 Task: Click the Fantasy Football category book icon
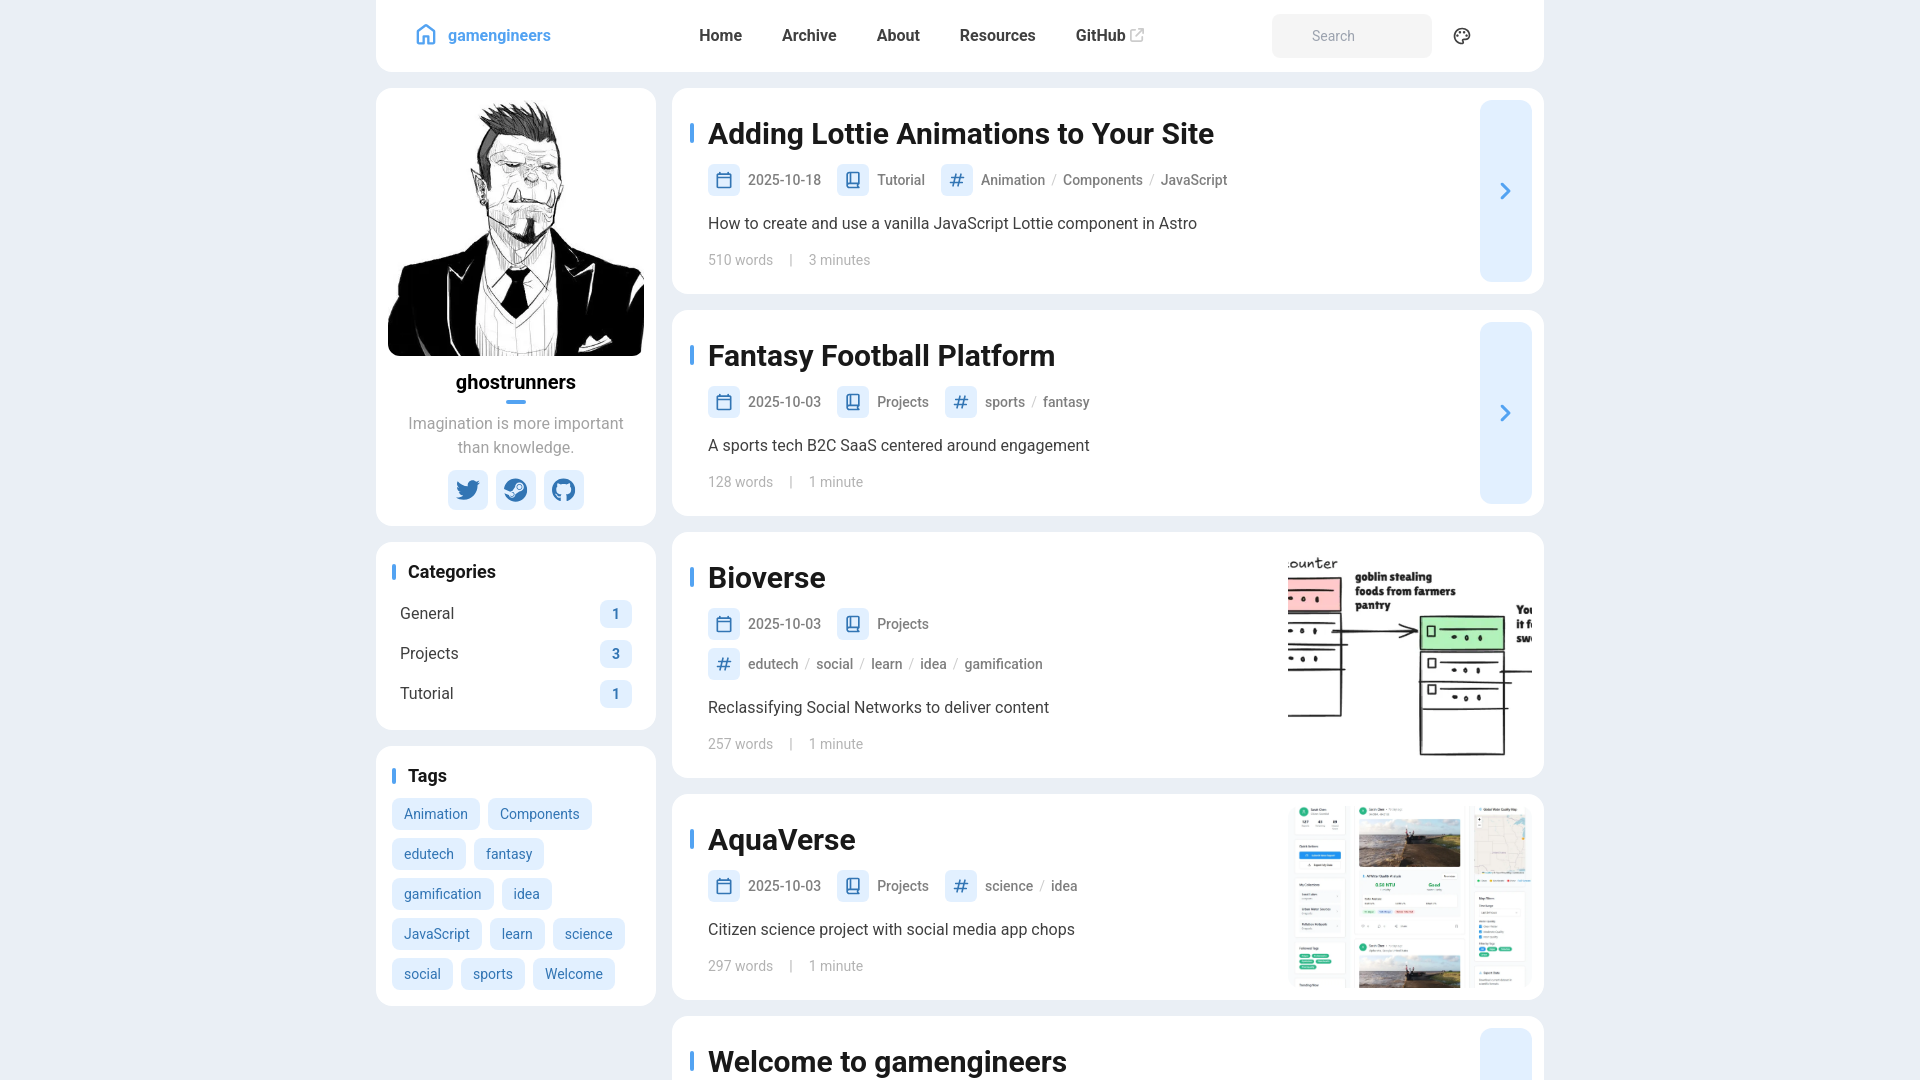click(853, 402)
